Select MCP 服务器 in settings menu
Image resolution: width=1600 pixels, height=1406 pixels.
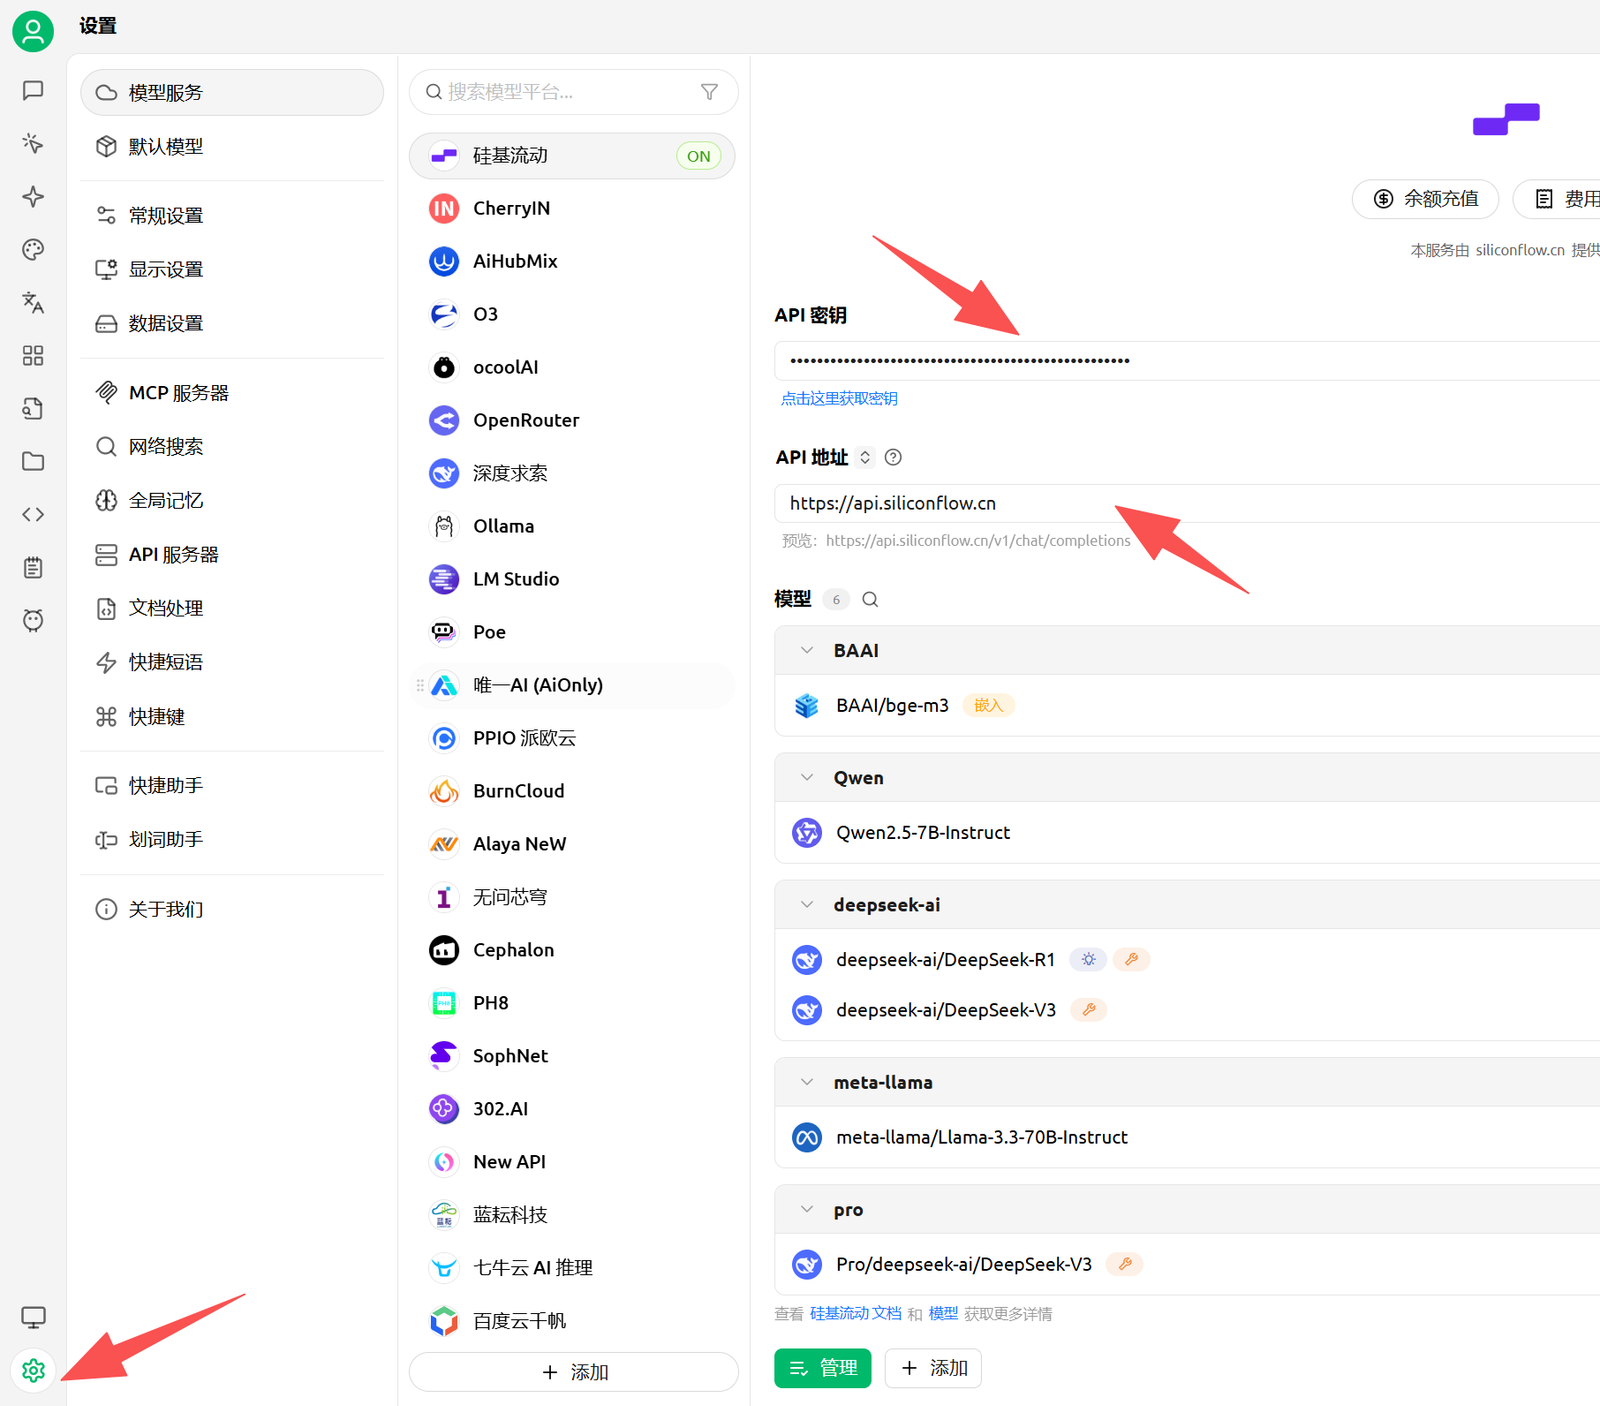pyautogui.click(x=178, y=393)
